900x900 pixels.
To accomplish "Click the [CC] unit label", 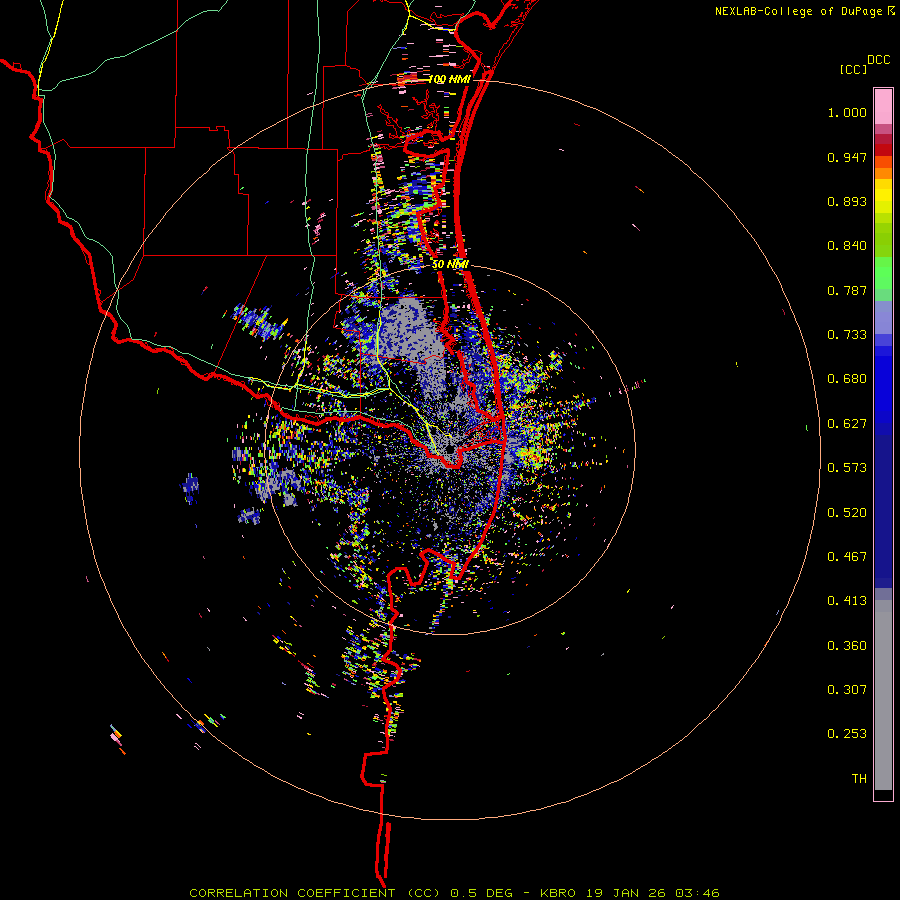I will (853, 69).
